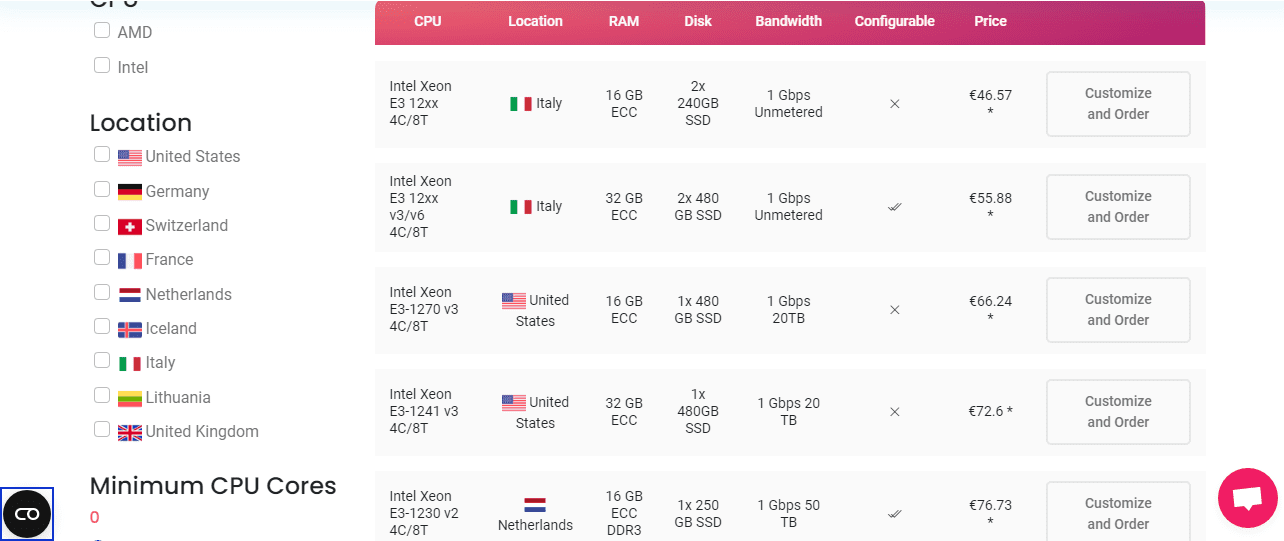Sort the table by the Price column header

click(x=991, y=21)
